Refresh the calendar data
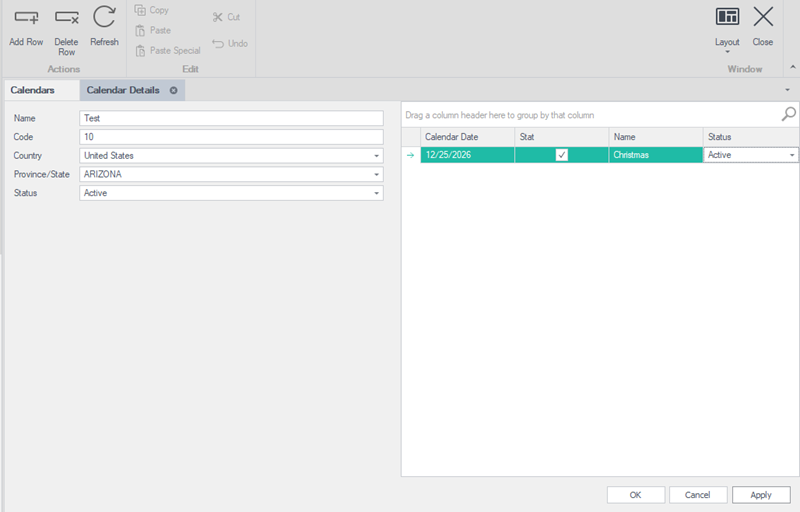 [104, 17]
